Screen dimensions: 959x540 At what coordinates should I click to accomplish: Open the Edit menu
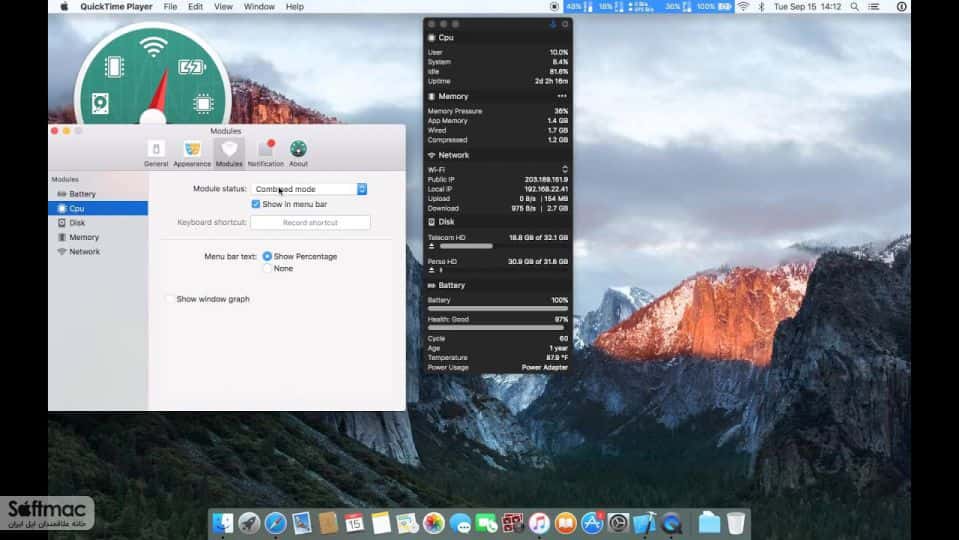(195, 7)
